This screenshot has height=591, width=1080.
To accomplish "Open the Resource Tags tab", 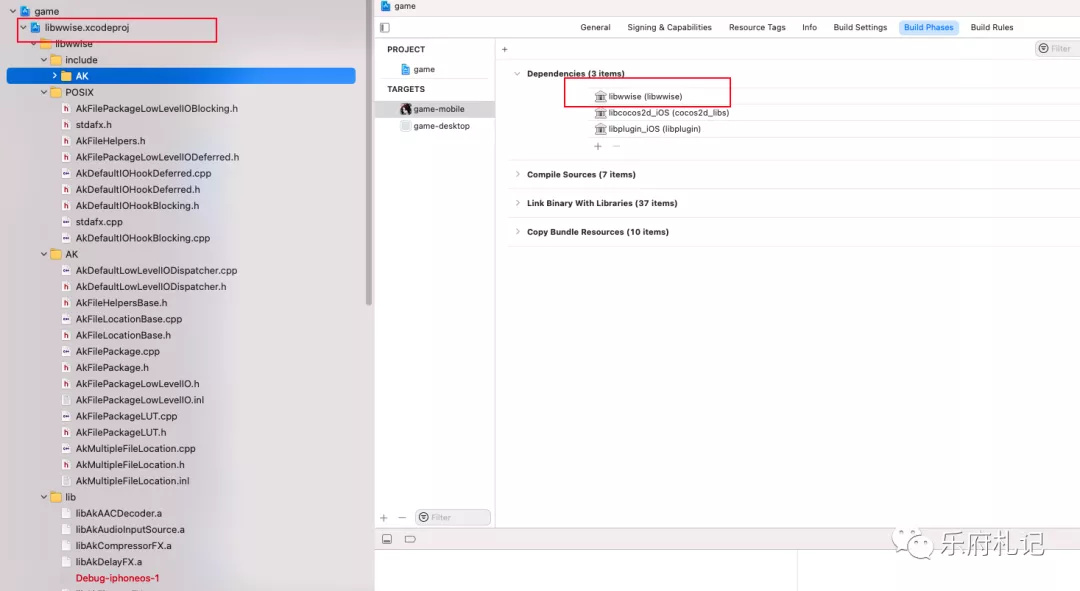I will coord(757,28).
